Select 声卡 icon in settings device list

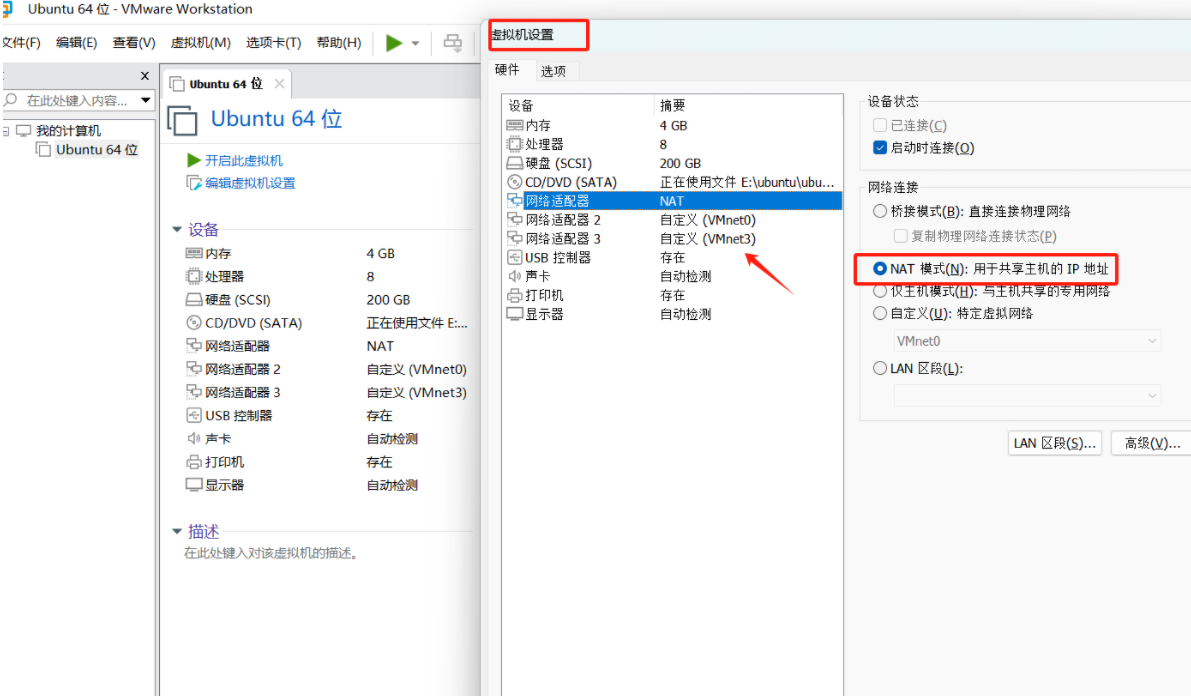tap(514, 276)
